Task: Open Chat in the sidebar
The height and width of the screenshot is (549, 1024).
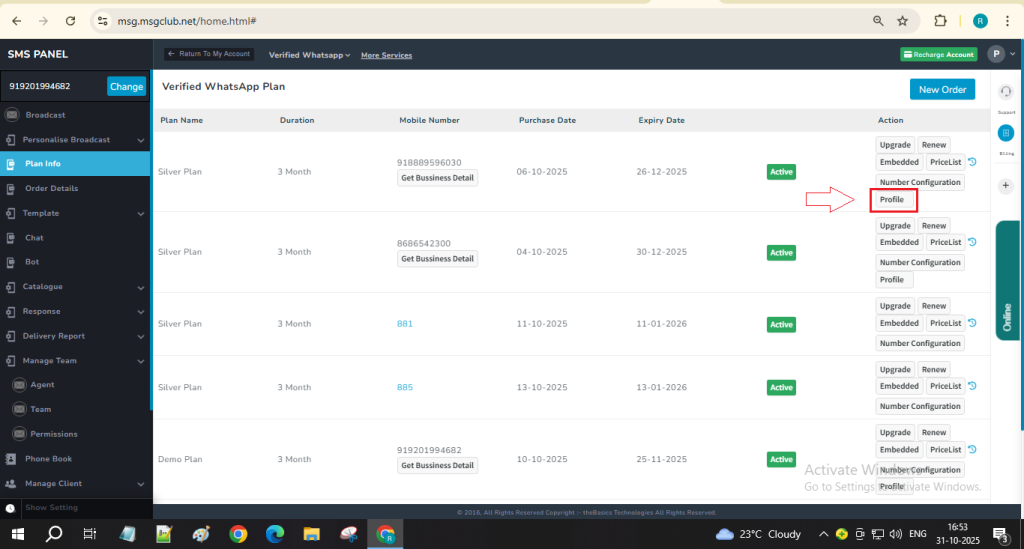Action: tap(34, 238)
